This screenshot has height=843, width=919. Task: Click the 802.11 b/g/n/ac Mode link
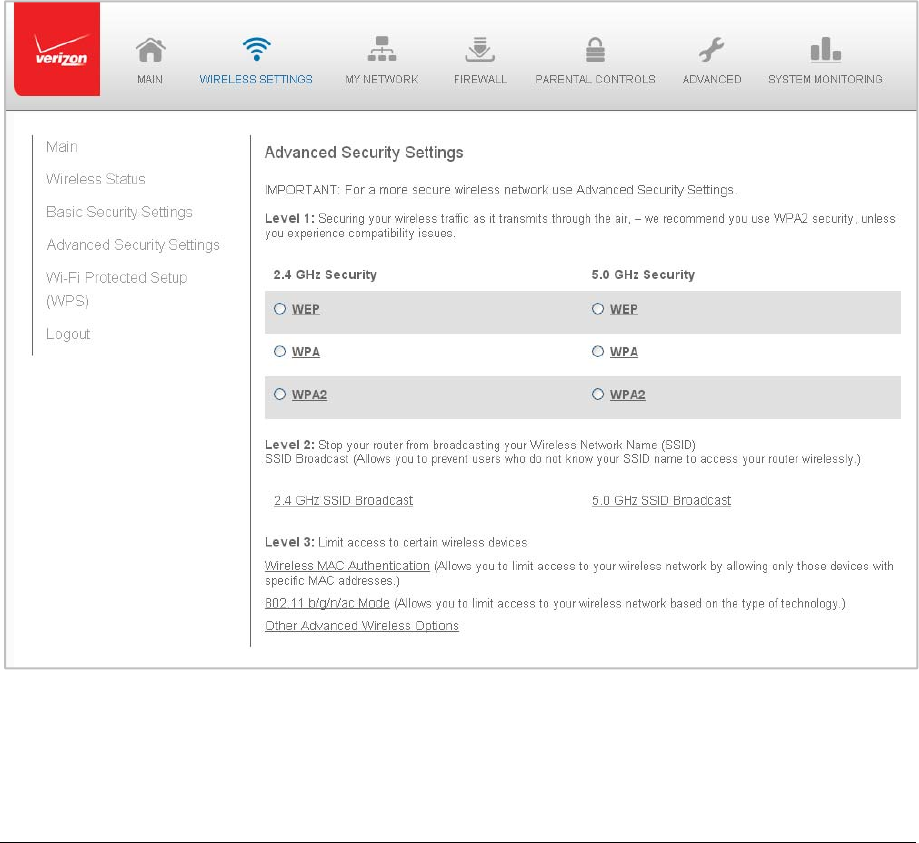(x=327, y=603)
